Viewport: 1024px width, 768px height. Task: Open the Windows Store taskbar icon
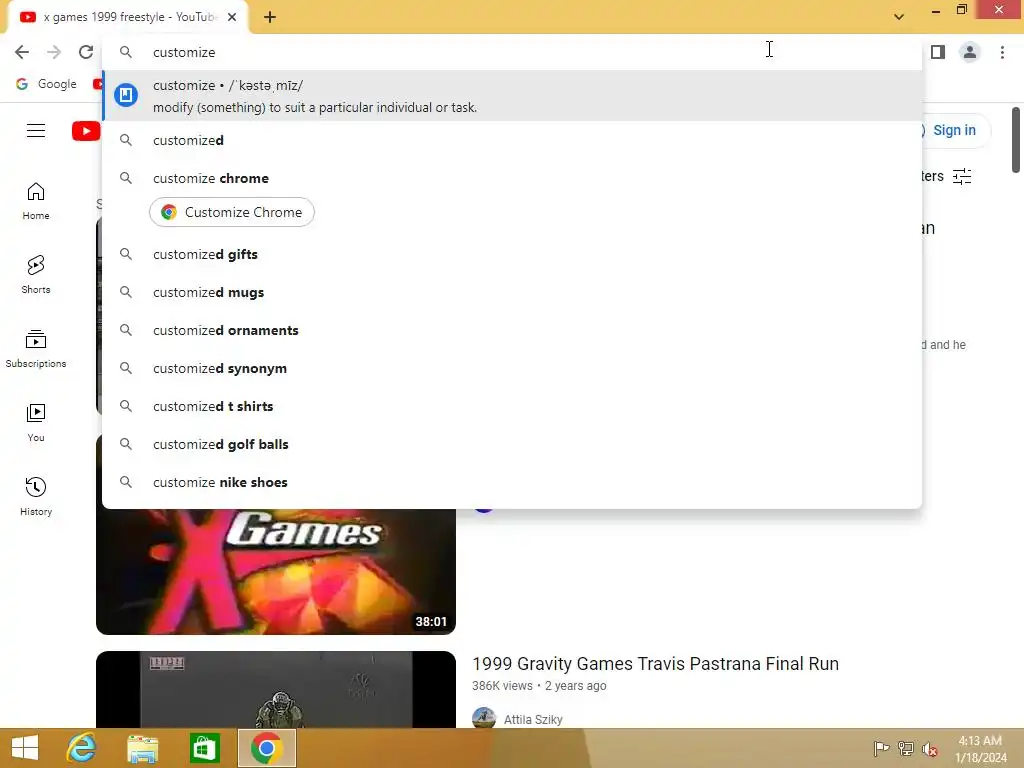coord(204,748)
